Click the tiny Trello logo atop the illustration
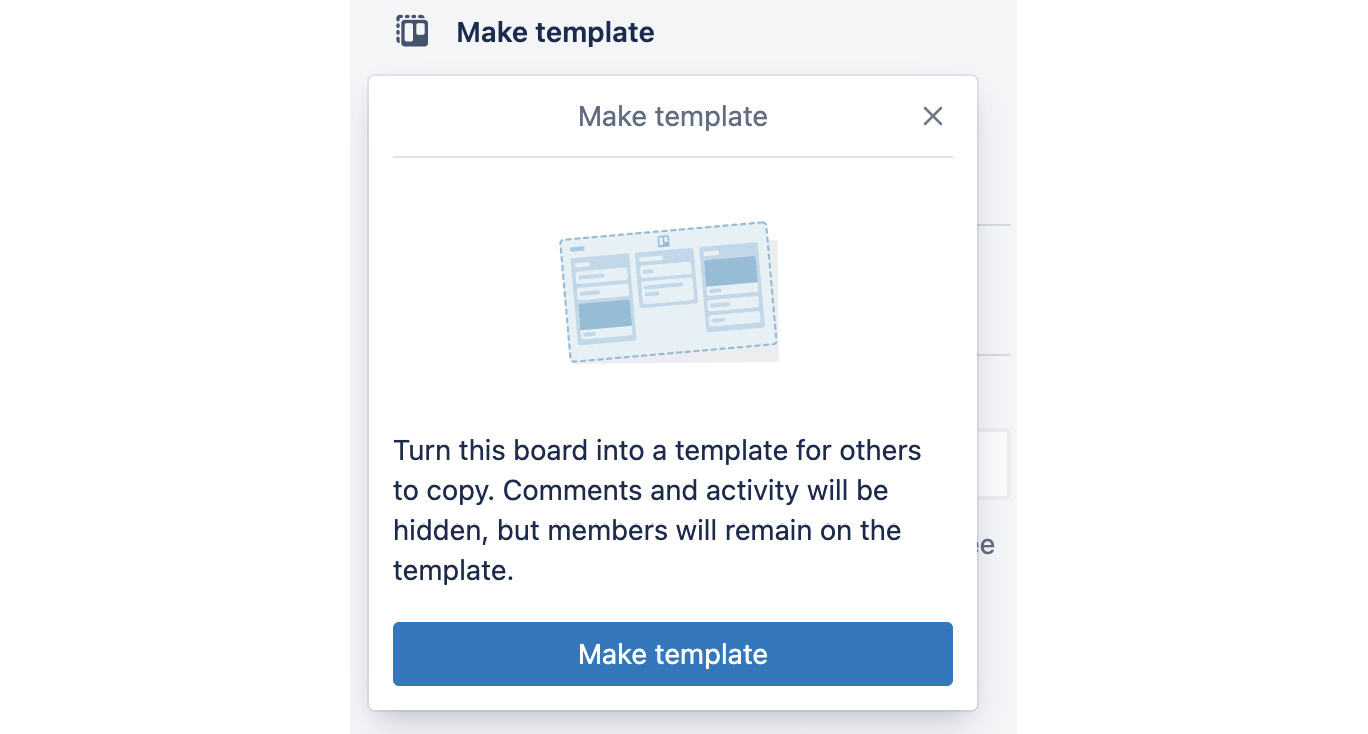 click(663, 241)
